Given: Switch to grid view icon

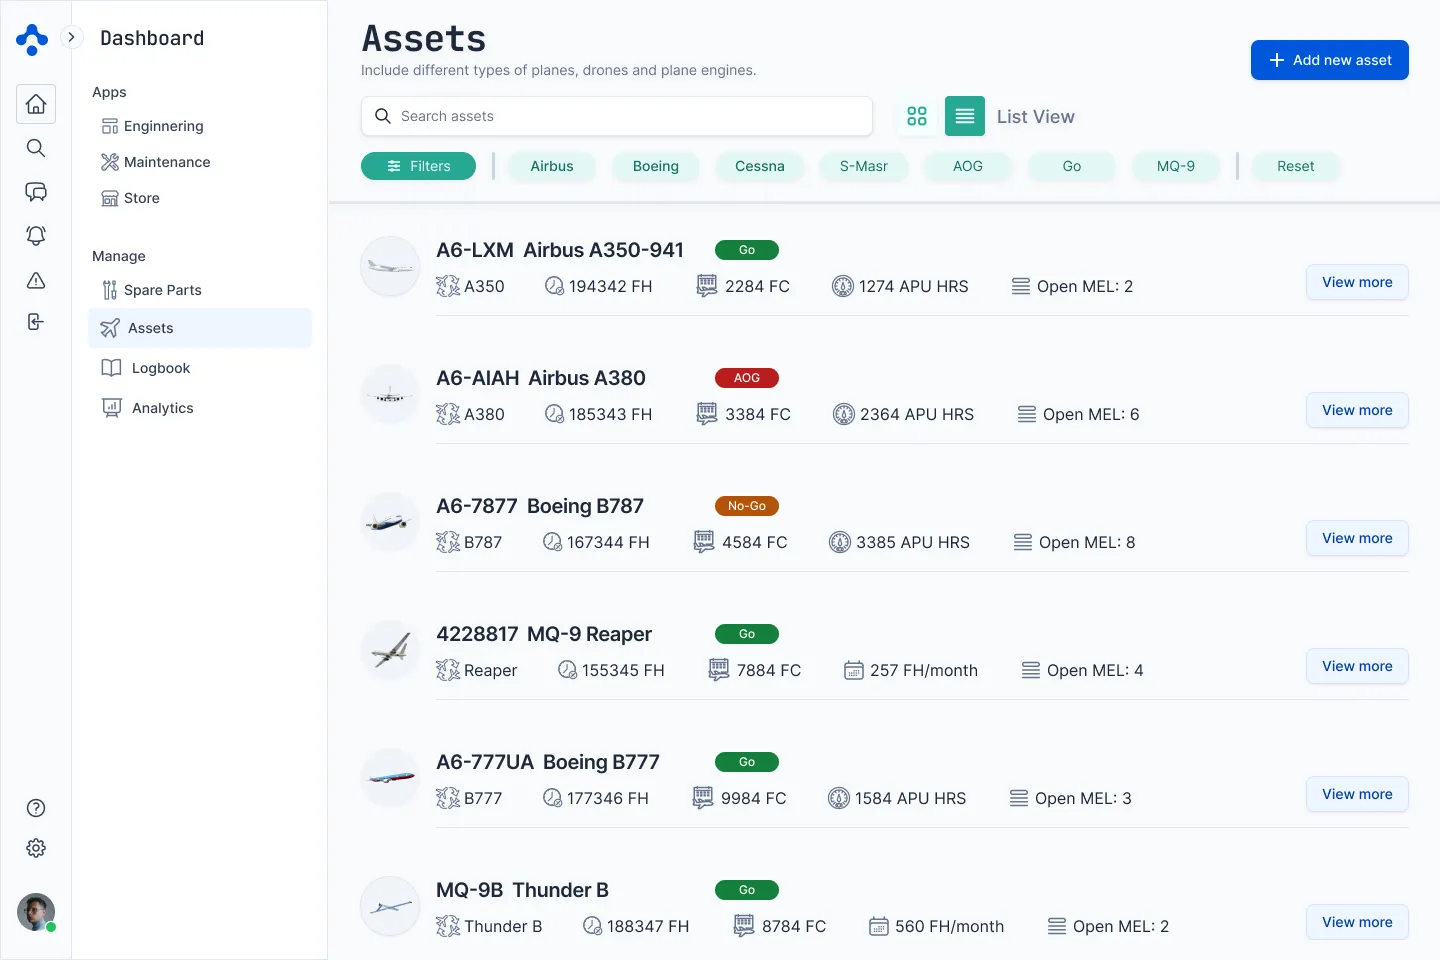Looking at the screenshot, I should [x=917, y=116].
